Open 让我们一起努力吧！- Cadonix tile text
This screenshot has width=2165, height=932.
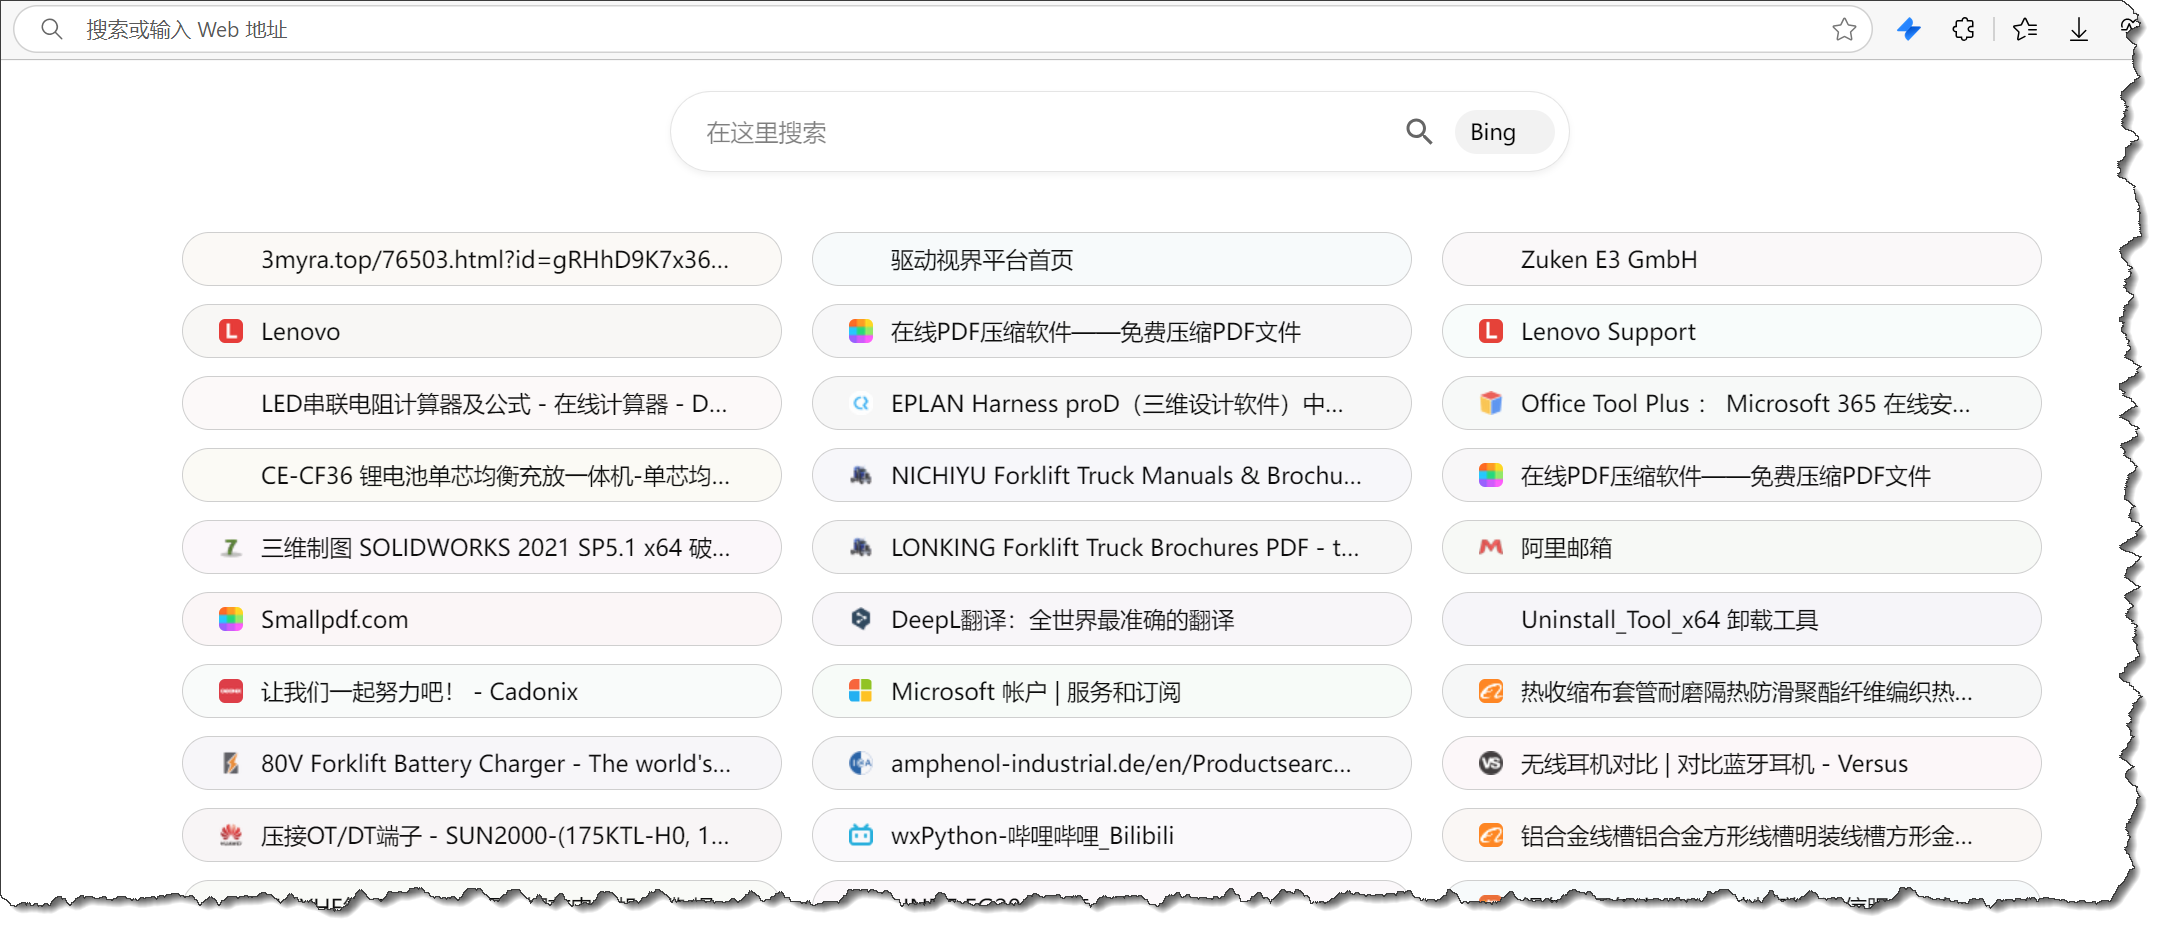[419, 692]
